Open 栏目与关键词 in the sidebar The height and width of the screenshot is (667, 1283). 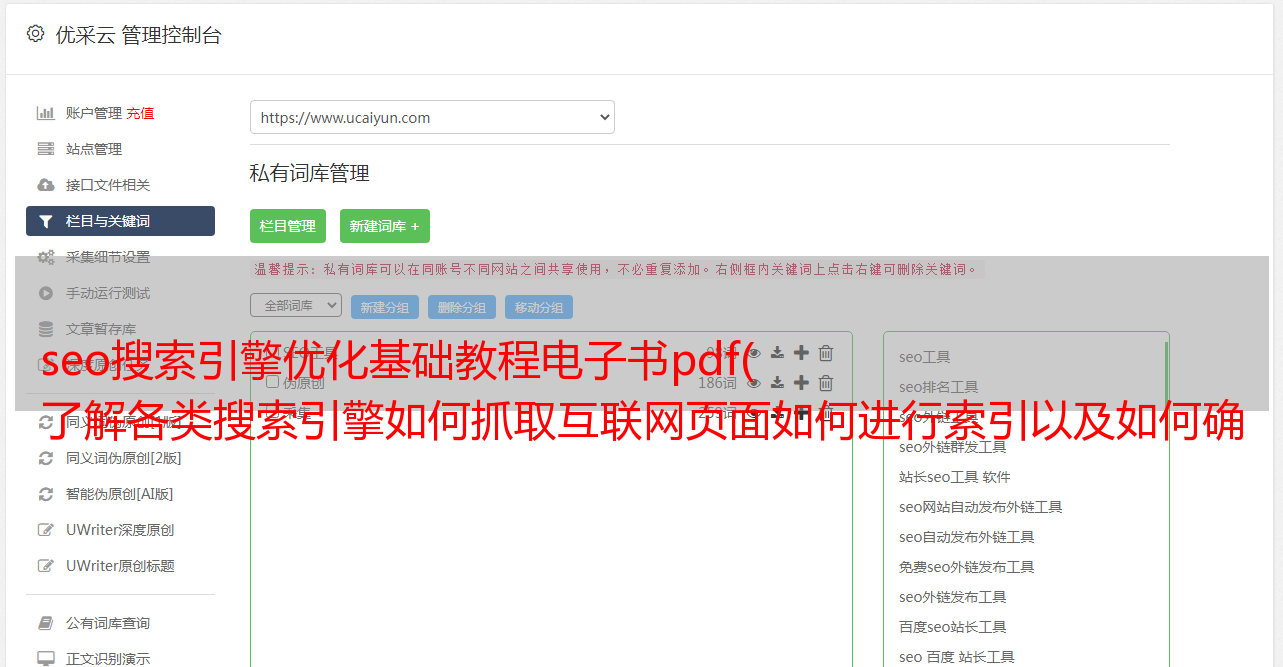pos(120,221)
